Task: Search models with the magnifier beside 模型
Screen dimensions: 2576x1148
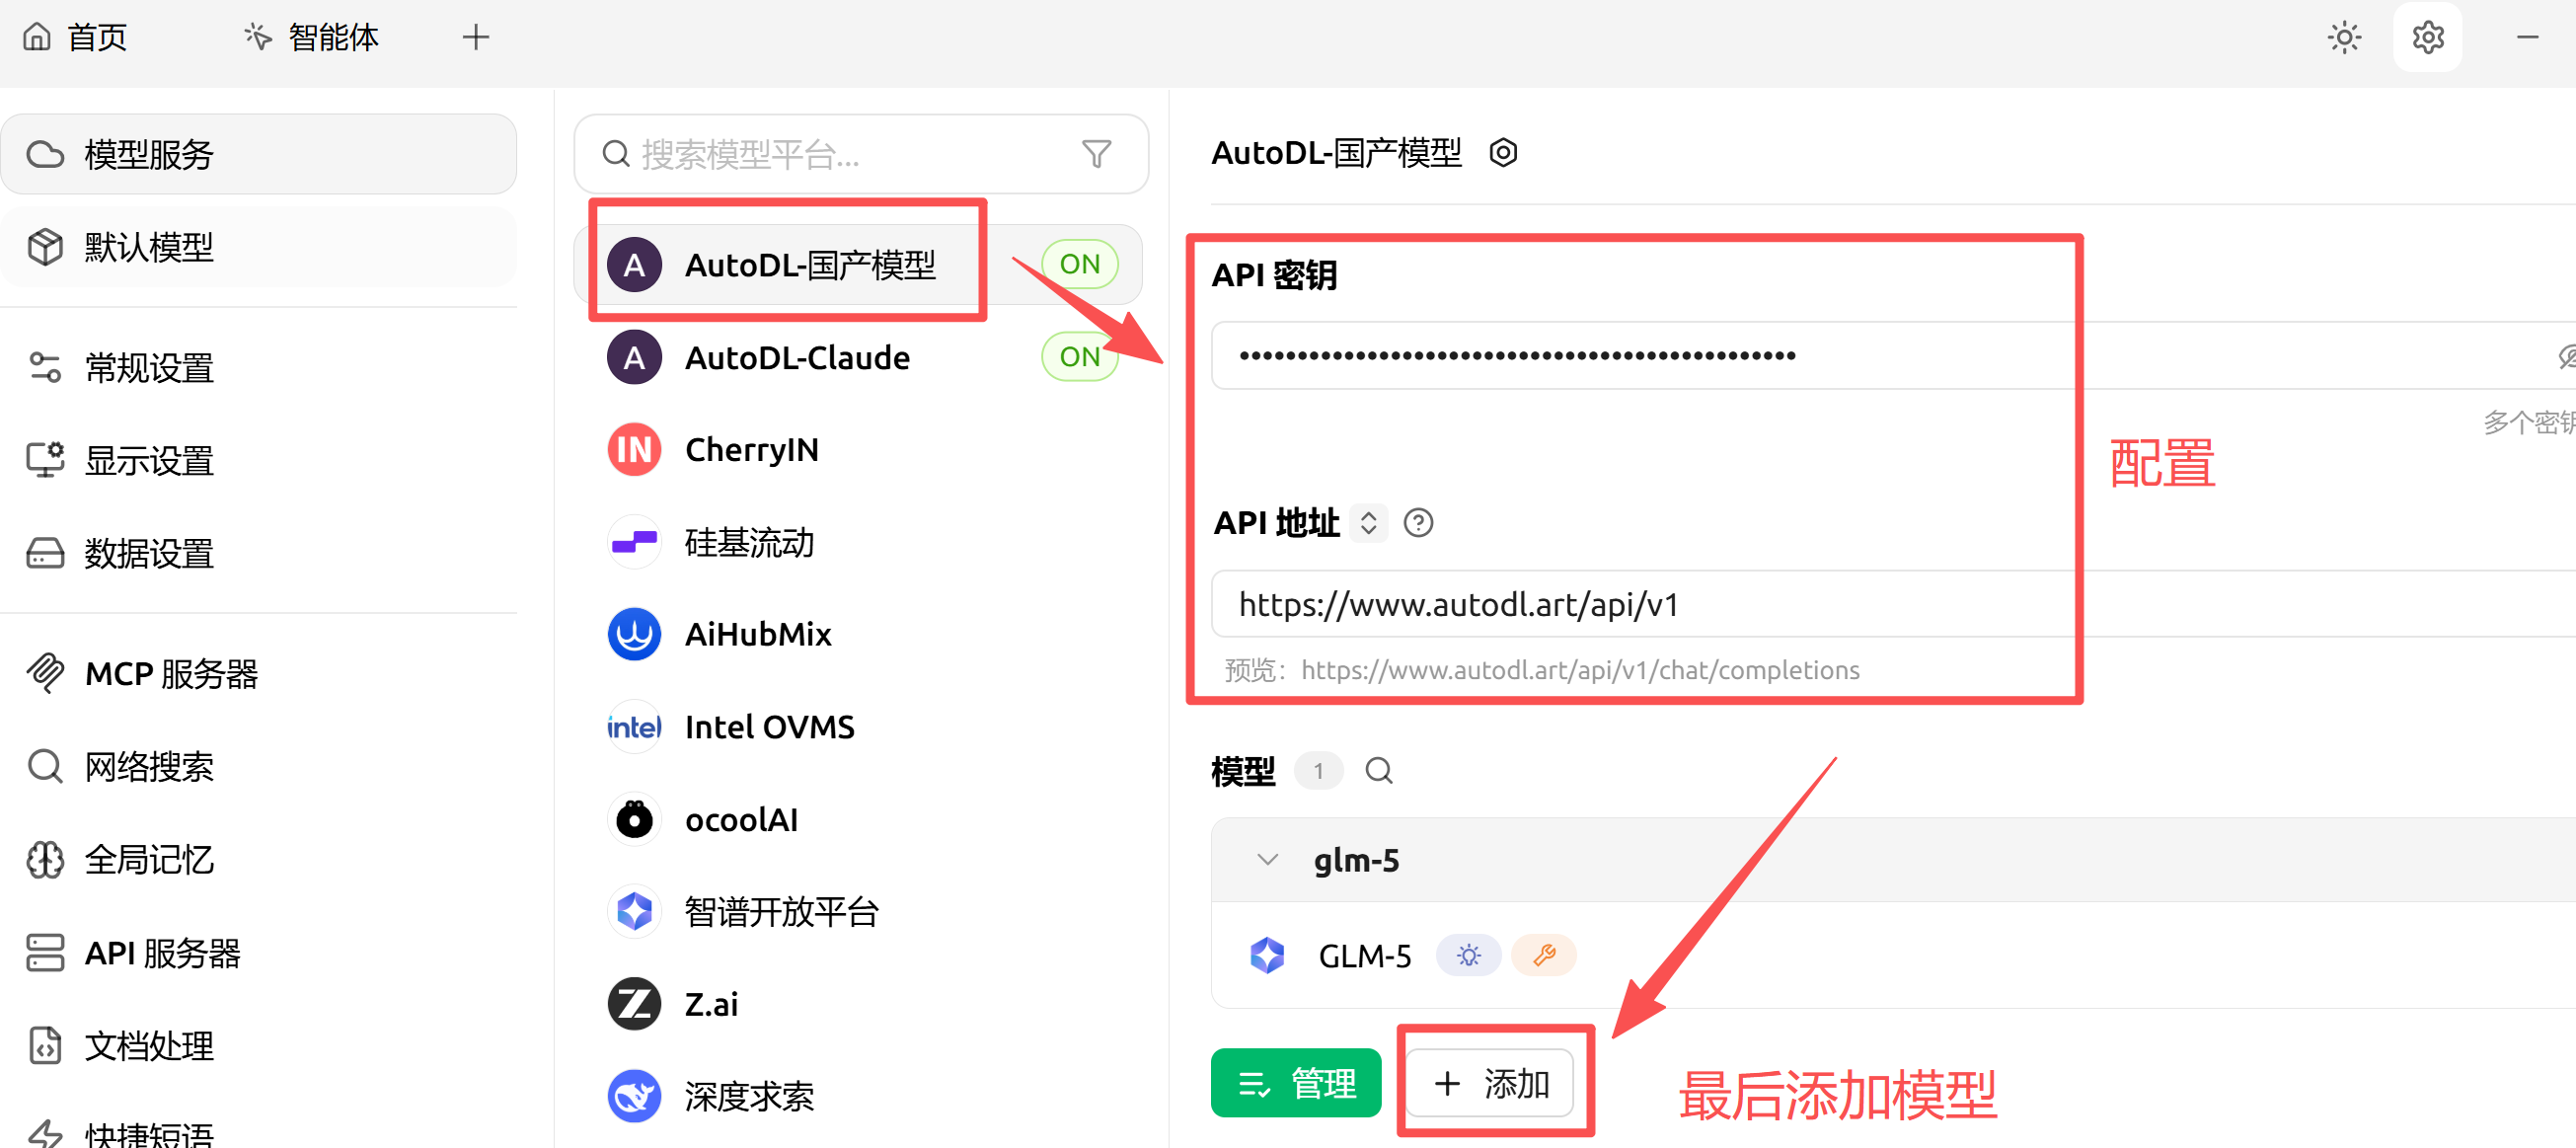Action: tap(1379, 771)
